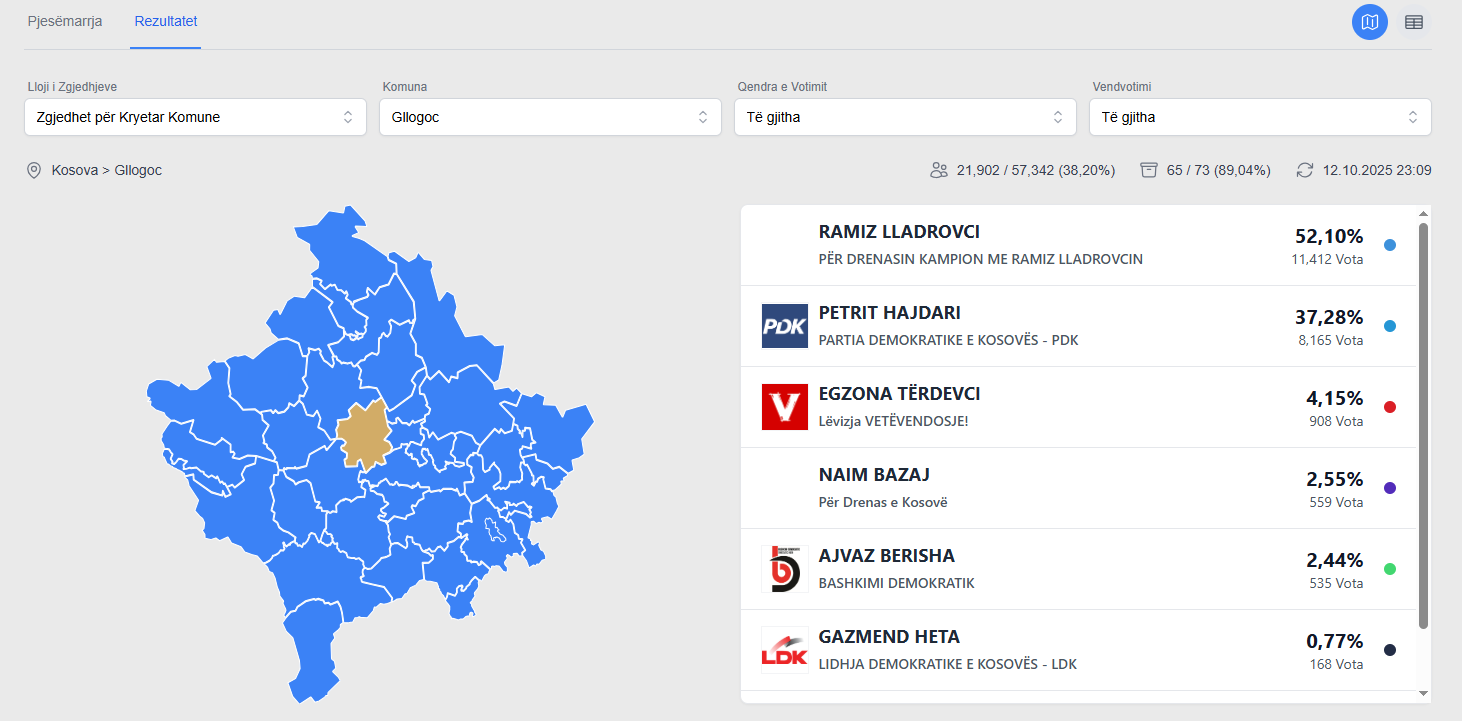Expand the Qendra e Votimit dropdown
The width and height of the screenshot is (1462, 721).
tap(905, 117)
